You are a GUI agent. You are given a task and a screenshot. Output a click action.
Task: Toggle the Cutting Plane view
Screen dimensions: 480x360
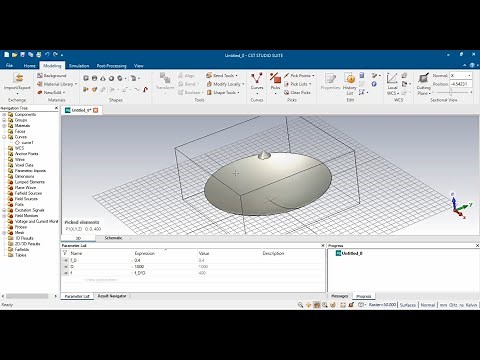coord(423,78)
